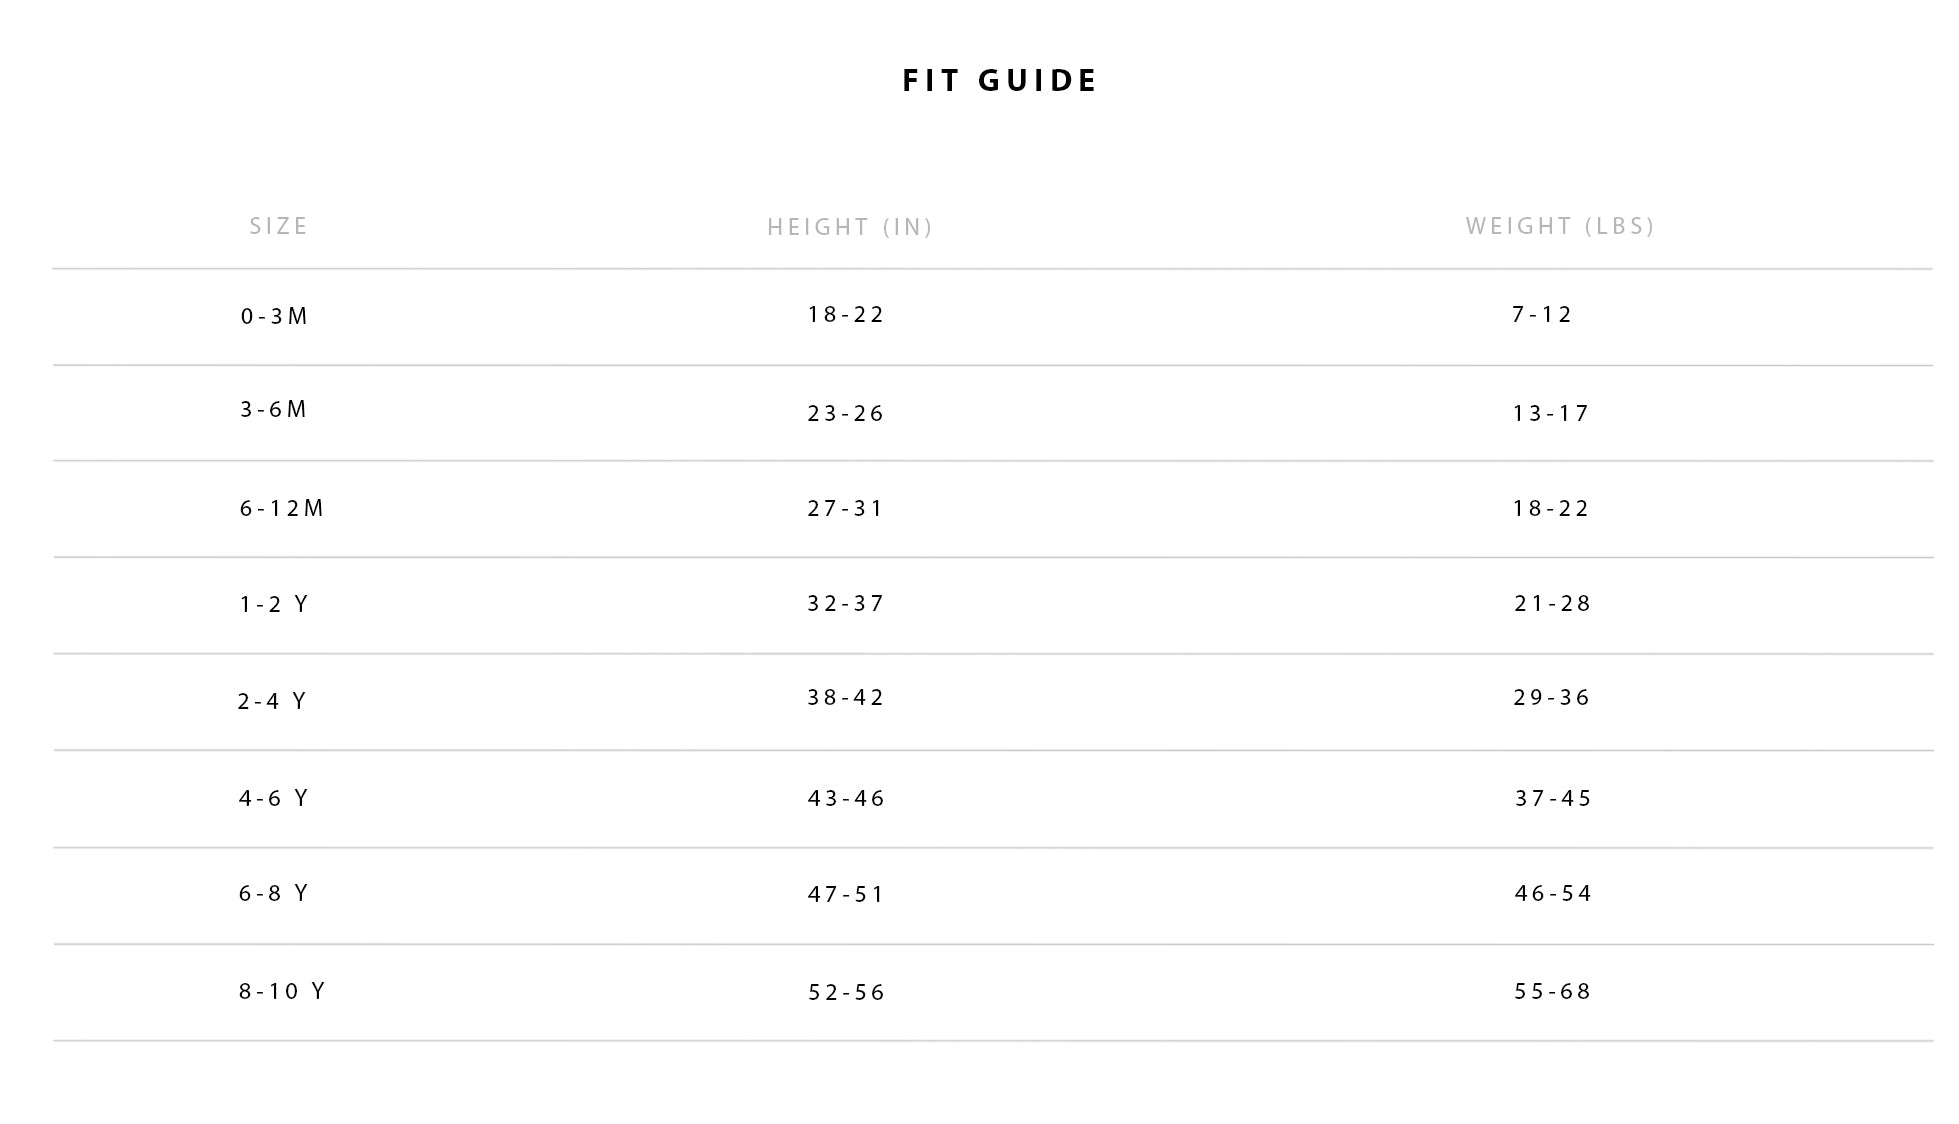
Task: Select the 1-2 Y size label
Action: pos(274,604)
